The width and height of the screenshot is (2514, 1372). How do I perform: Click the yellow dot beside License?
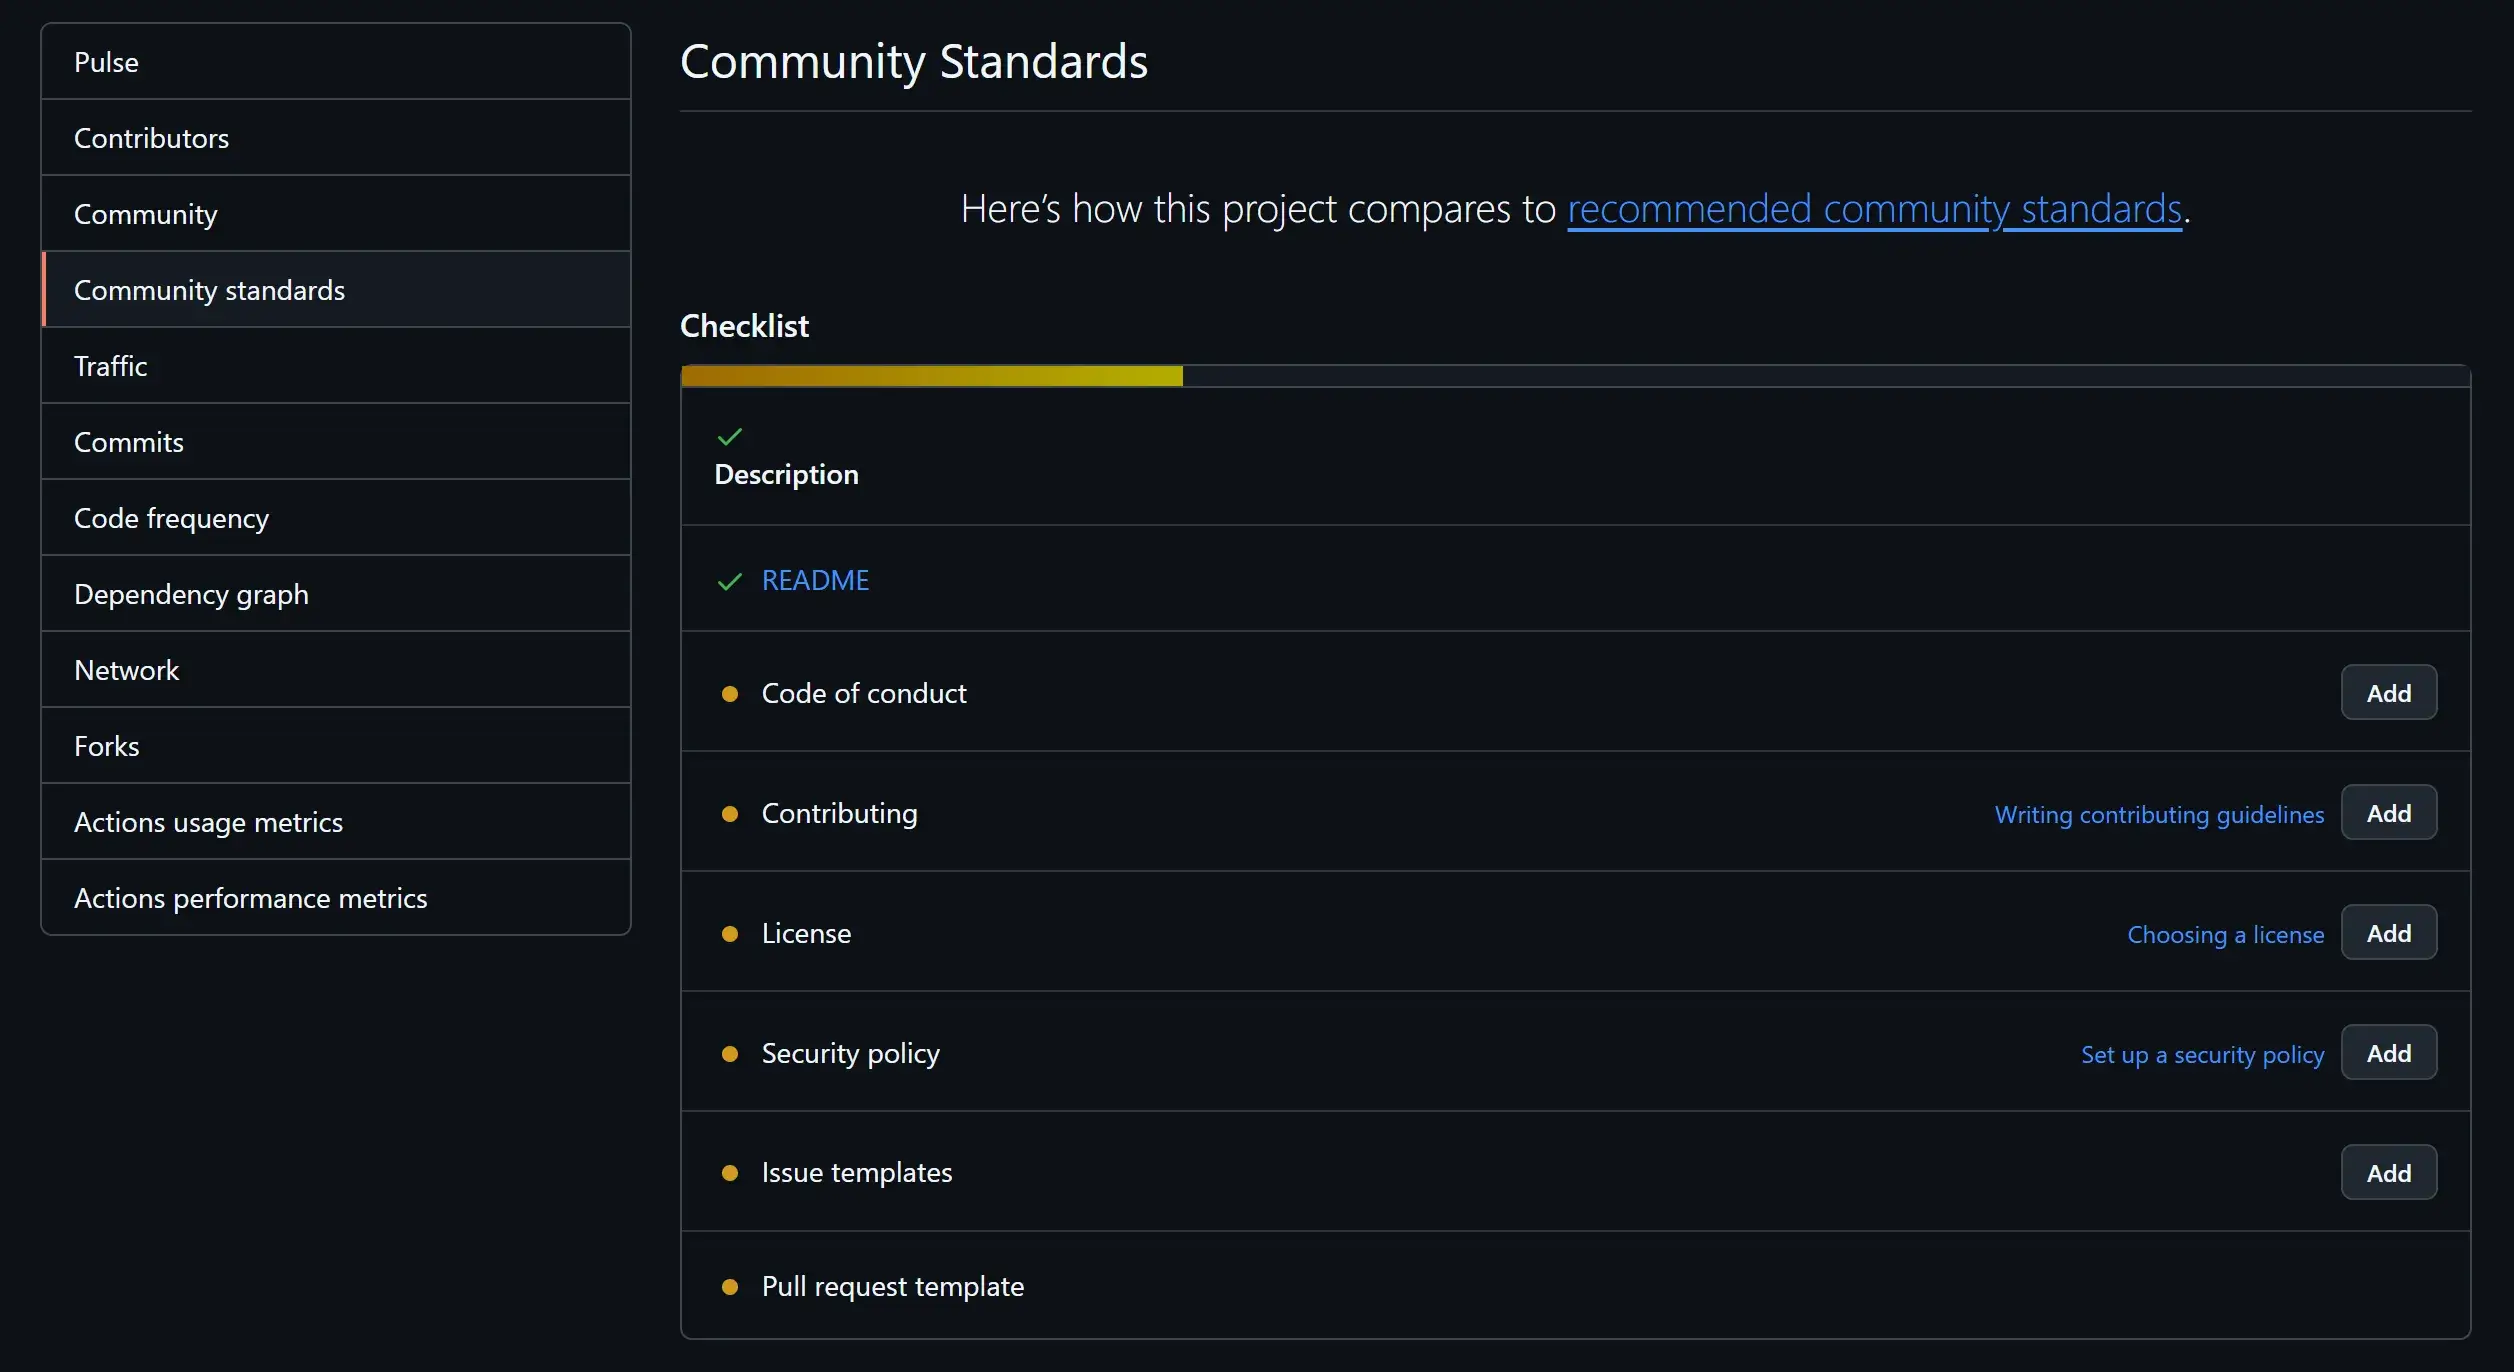[730, 934]
